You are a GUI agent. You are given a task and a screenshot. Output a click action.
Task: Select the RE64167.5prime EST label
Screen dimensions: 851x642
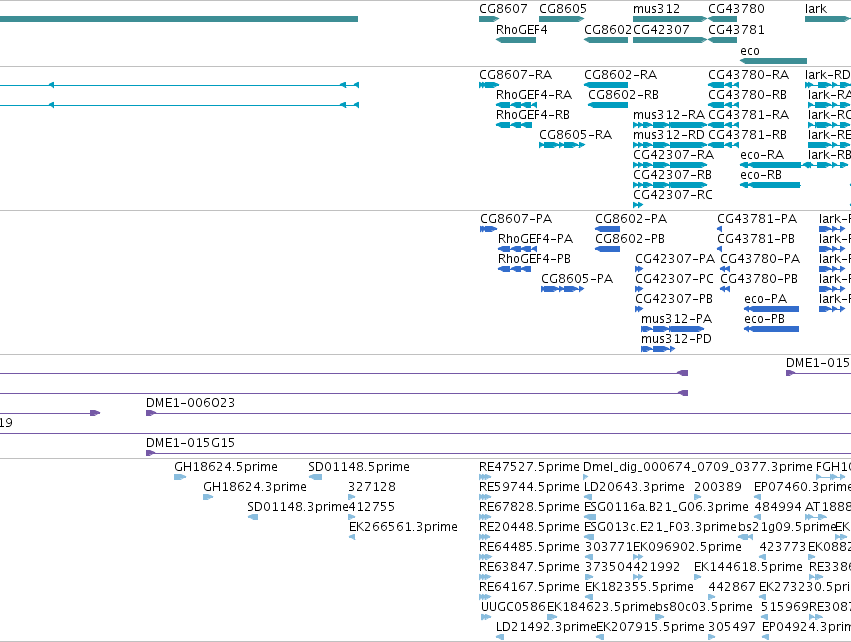click(x=529, y=587)
